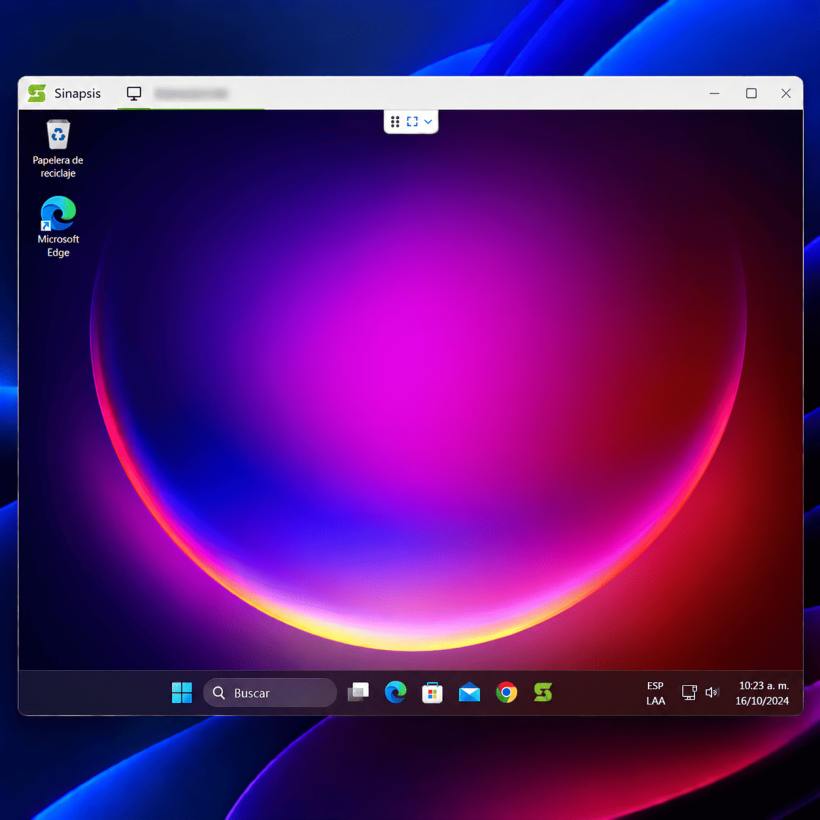Open network status tray icon
This screenshot has height=820, width=820.
click(689, 692)
